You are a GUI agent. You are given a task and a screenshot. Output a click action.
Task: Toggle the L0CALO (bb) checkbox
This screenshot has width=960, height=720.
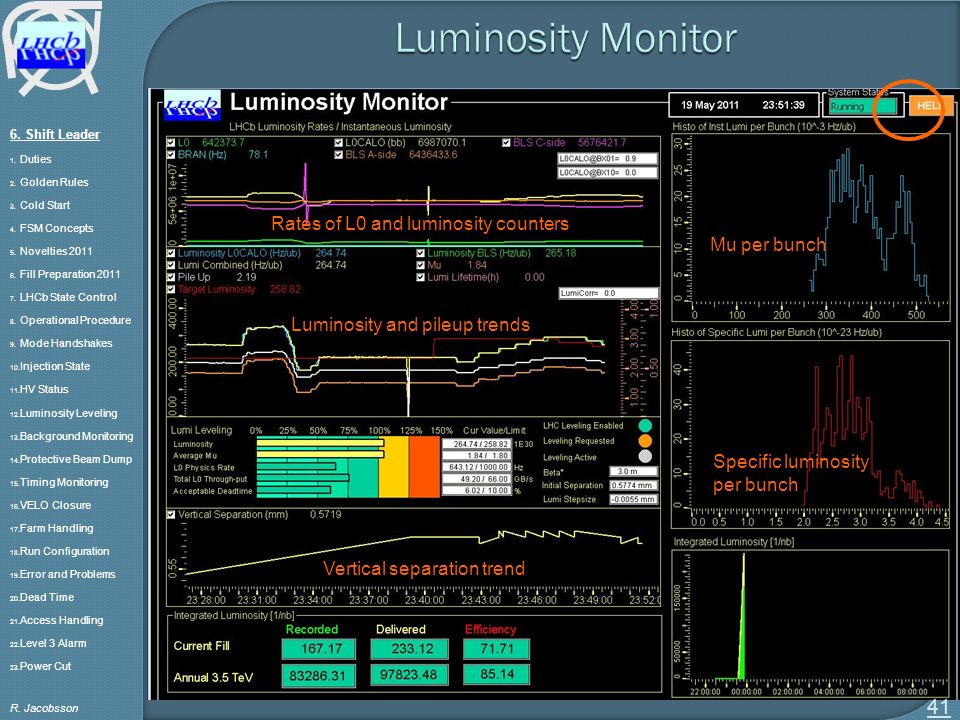[x=339, y=143]
